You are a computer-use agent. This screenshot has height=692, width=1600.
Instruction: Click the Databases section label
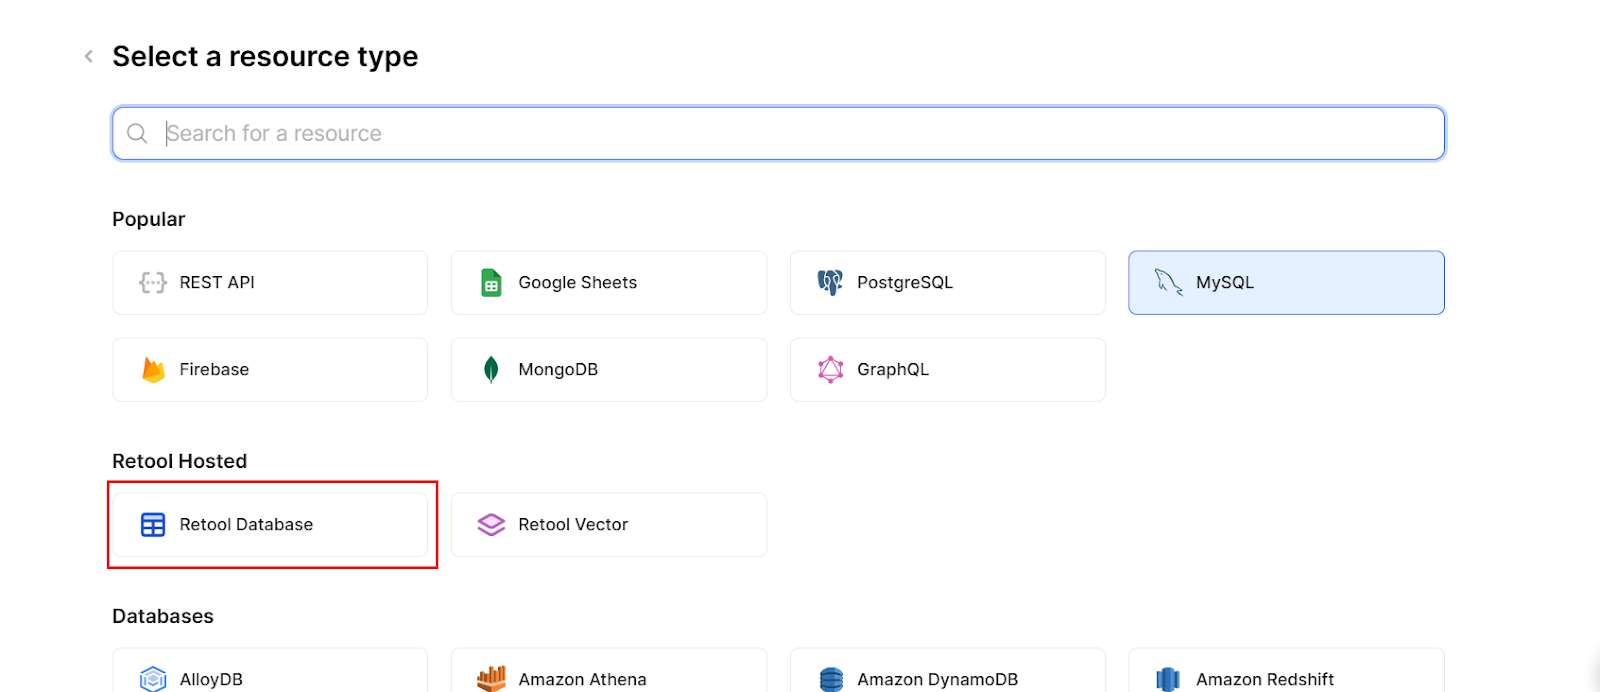pos(163,616)
